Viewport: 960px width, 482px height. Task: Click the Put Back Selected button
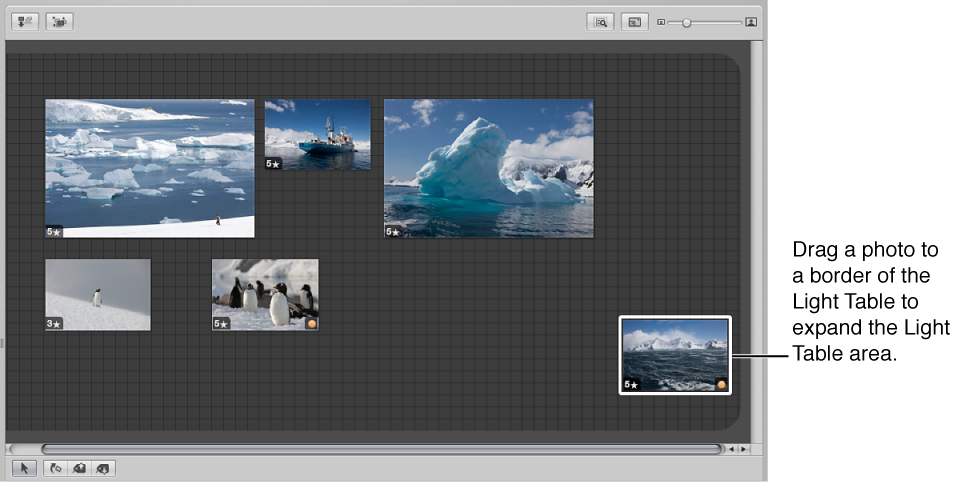25,21
